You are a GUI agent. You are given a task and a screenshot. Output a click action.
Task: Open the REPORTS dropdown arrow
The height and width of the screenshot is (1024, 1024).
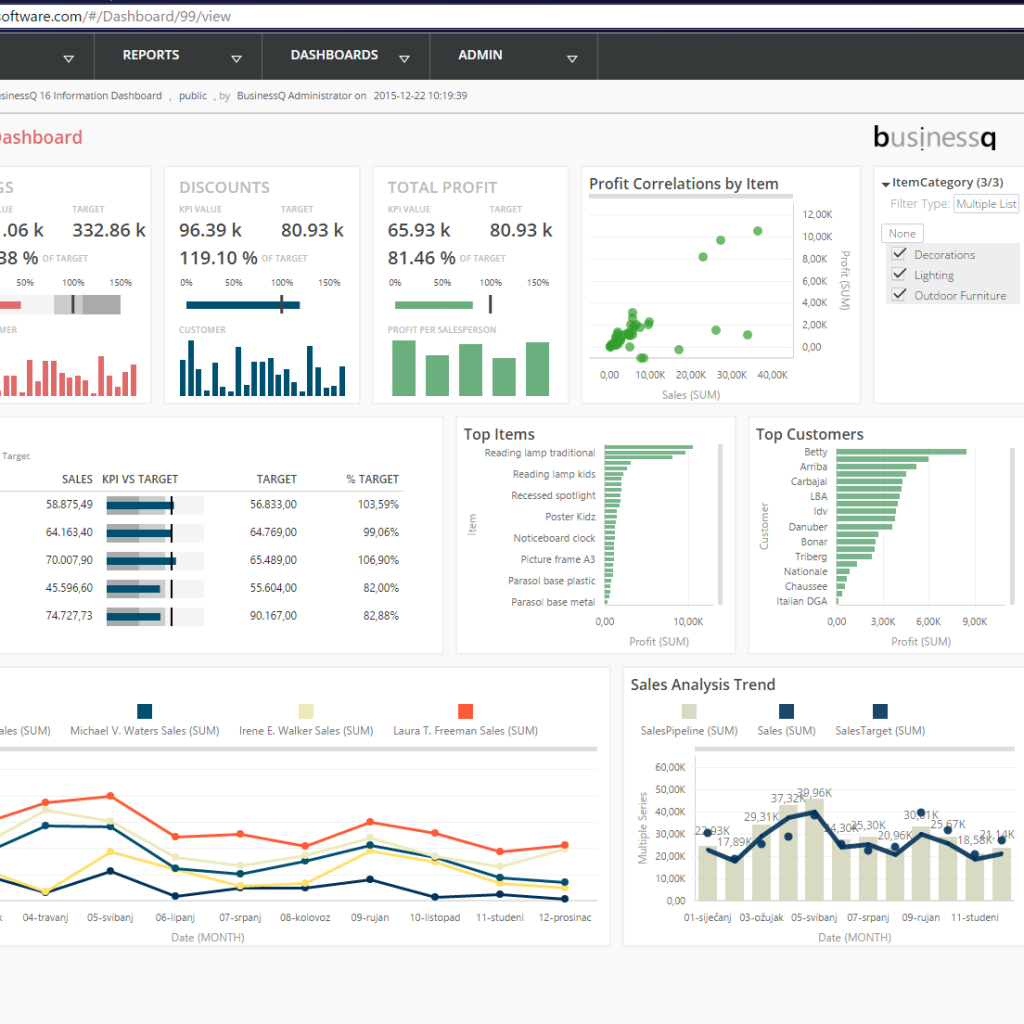237,57
